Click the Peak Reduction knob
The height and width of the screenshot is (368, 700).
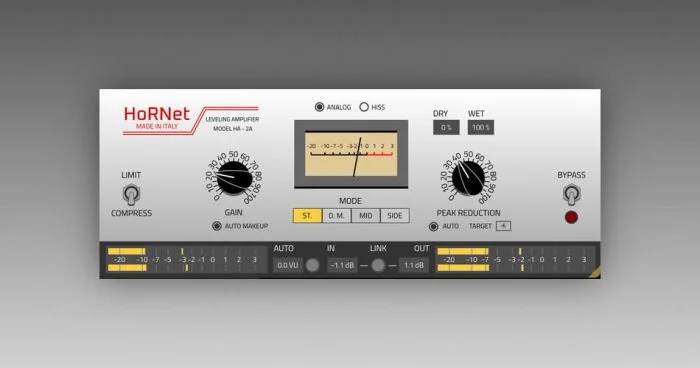coord(468,178)
